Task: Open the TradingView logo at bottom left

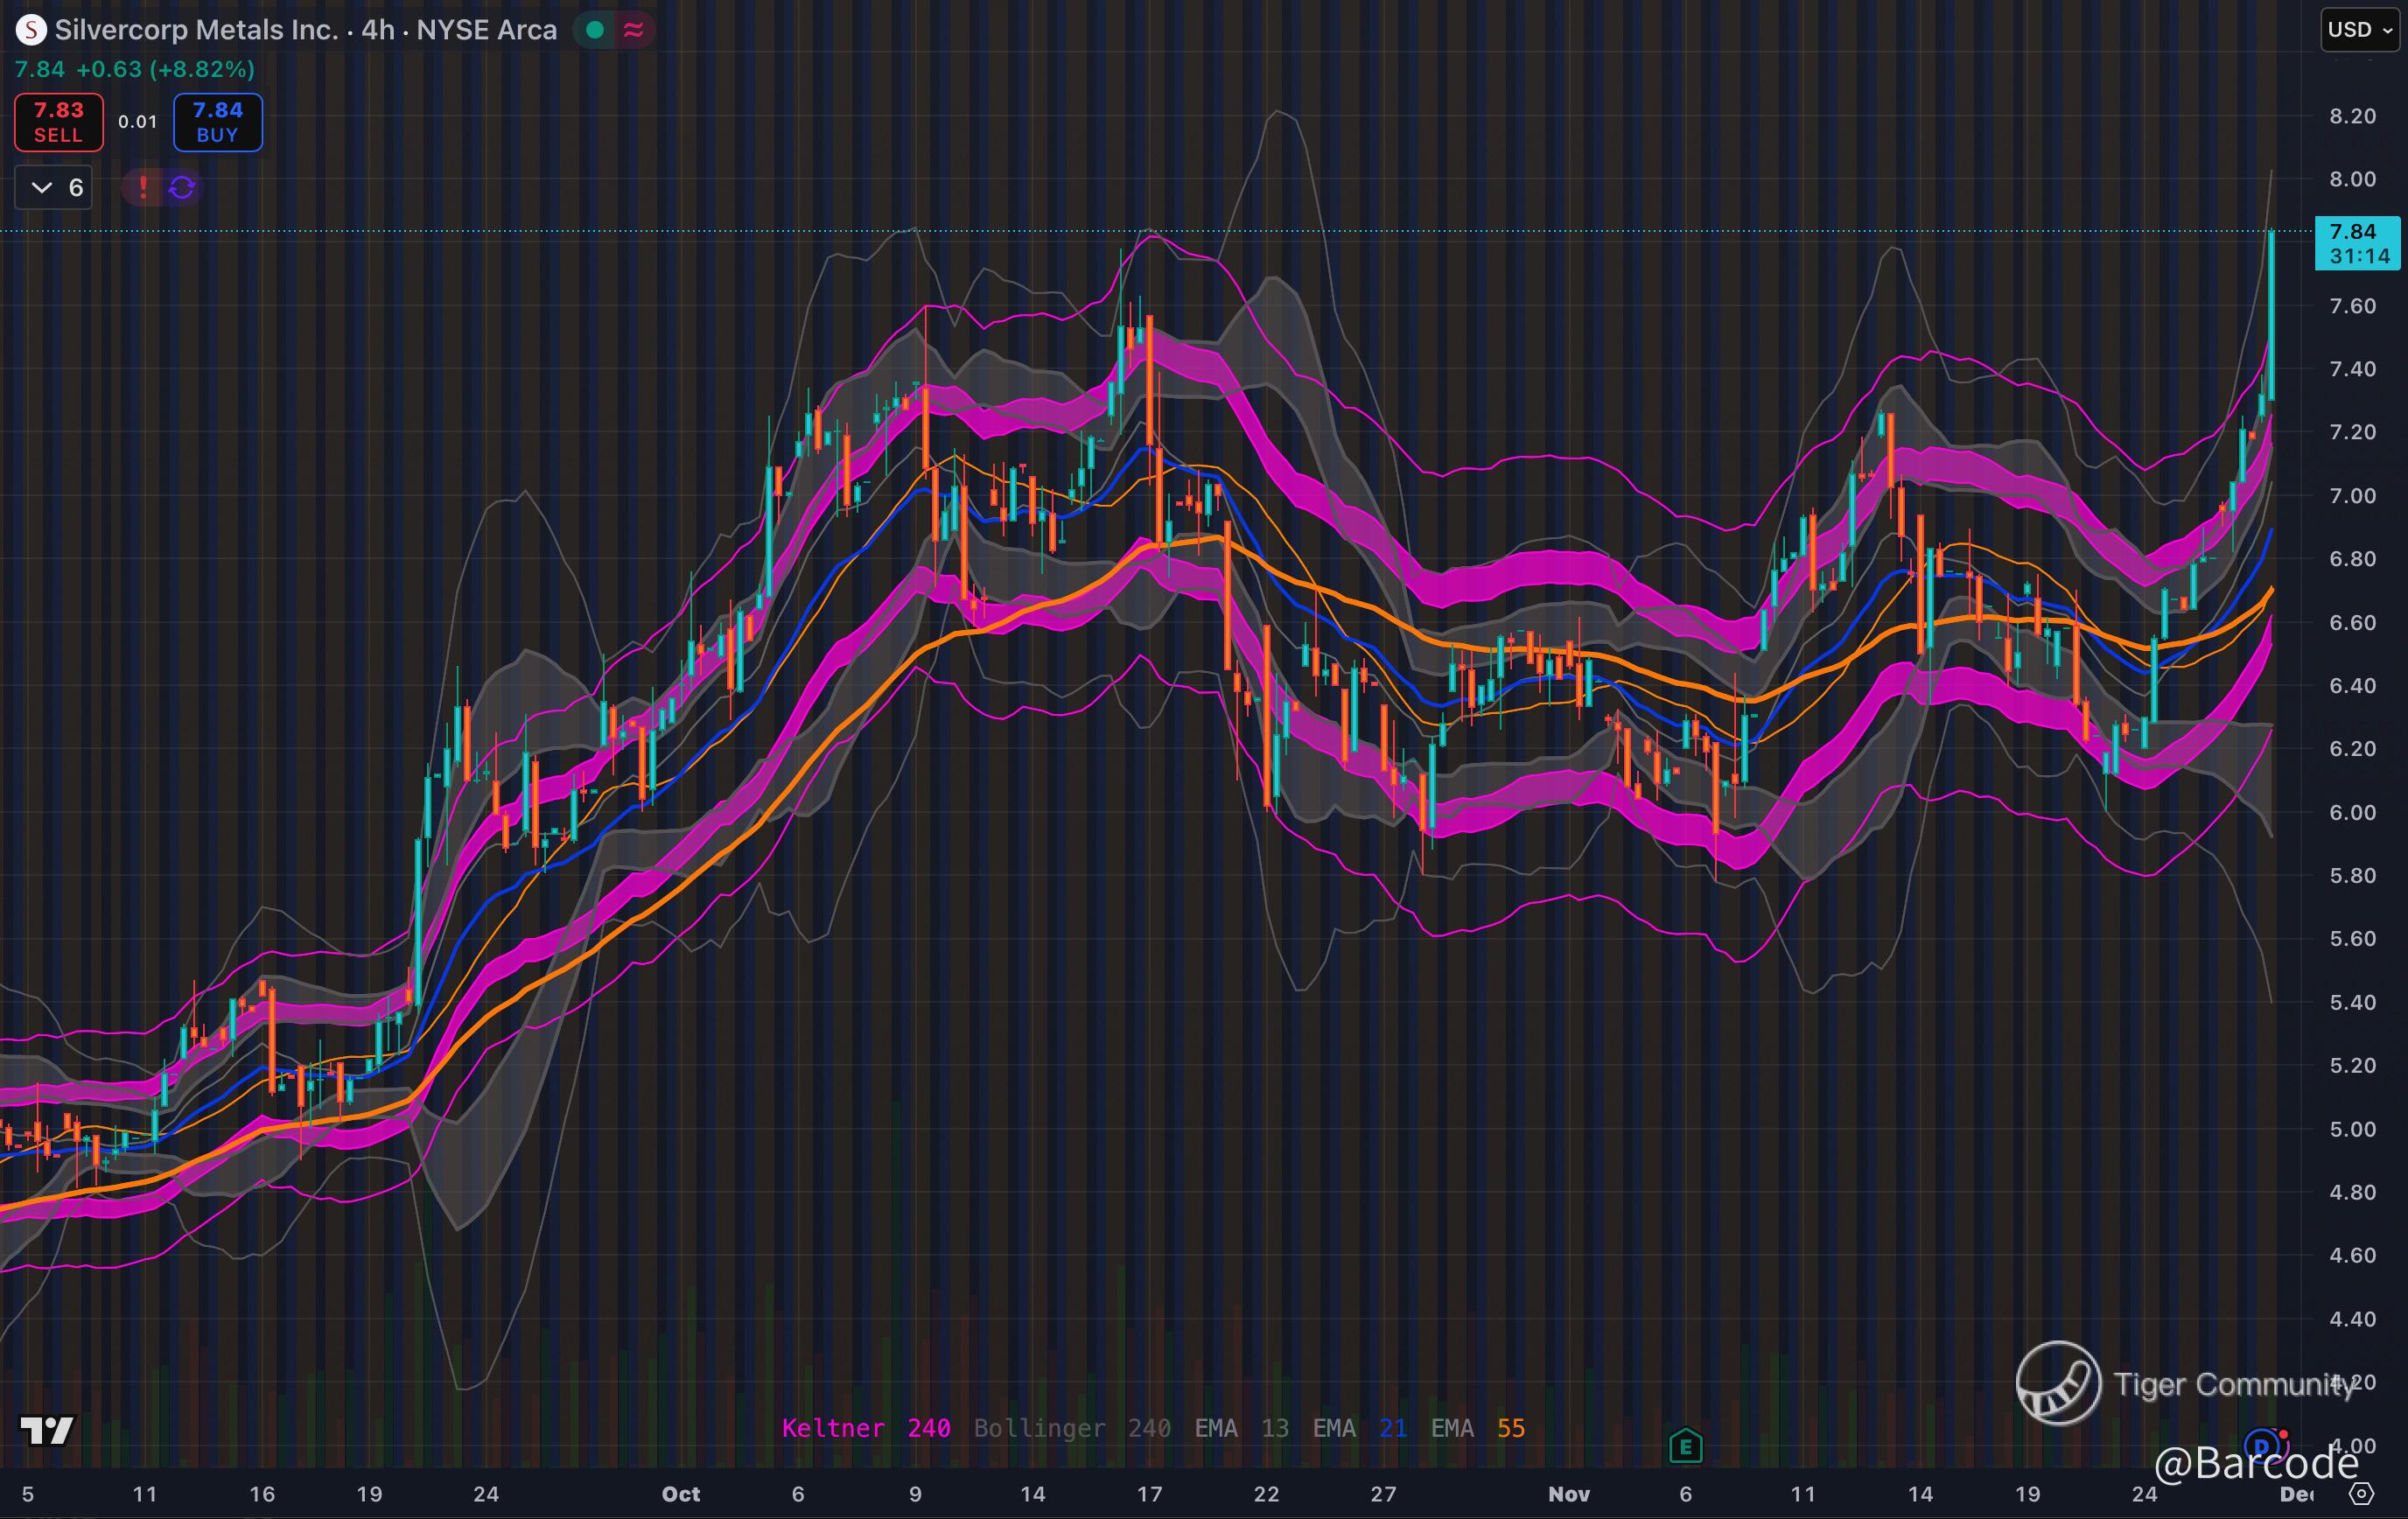Action: pos(46,1430)
